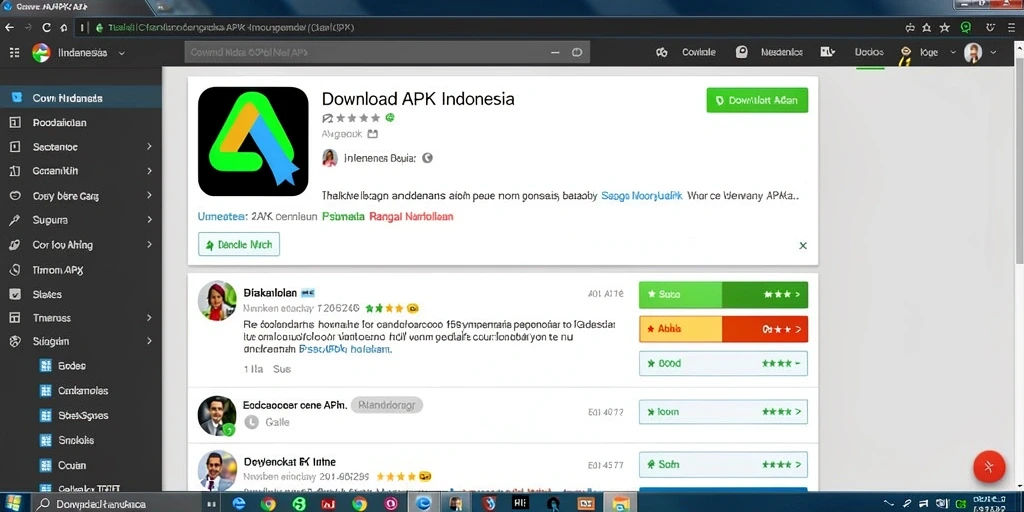Screen dimensions: 1024x512
Task: Open the user profile avatar in header
Action: pos(973,53)
